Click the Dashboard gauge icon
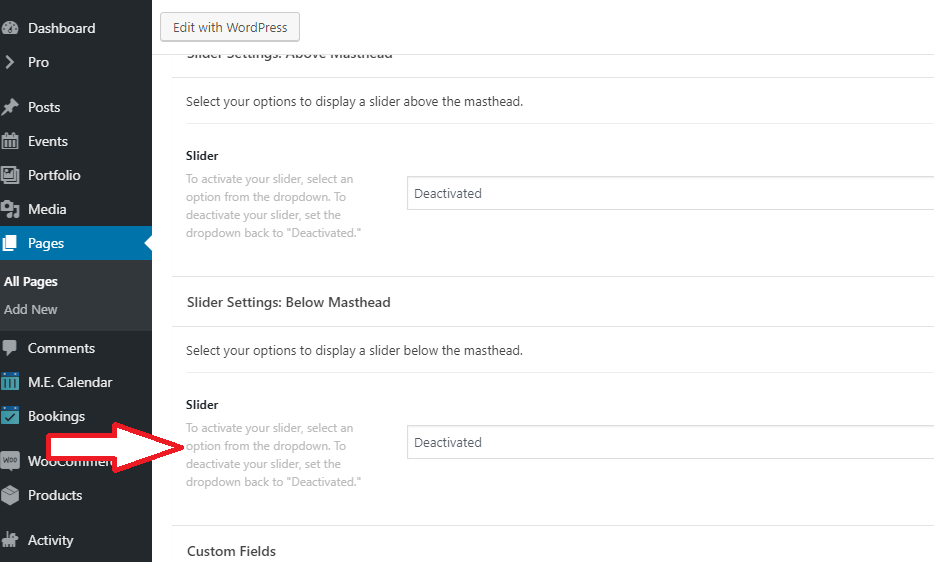The width and height of the screenshot is (934, 562). 10,28
